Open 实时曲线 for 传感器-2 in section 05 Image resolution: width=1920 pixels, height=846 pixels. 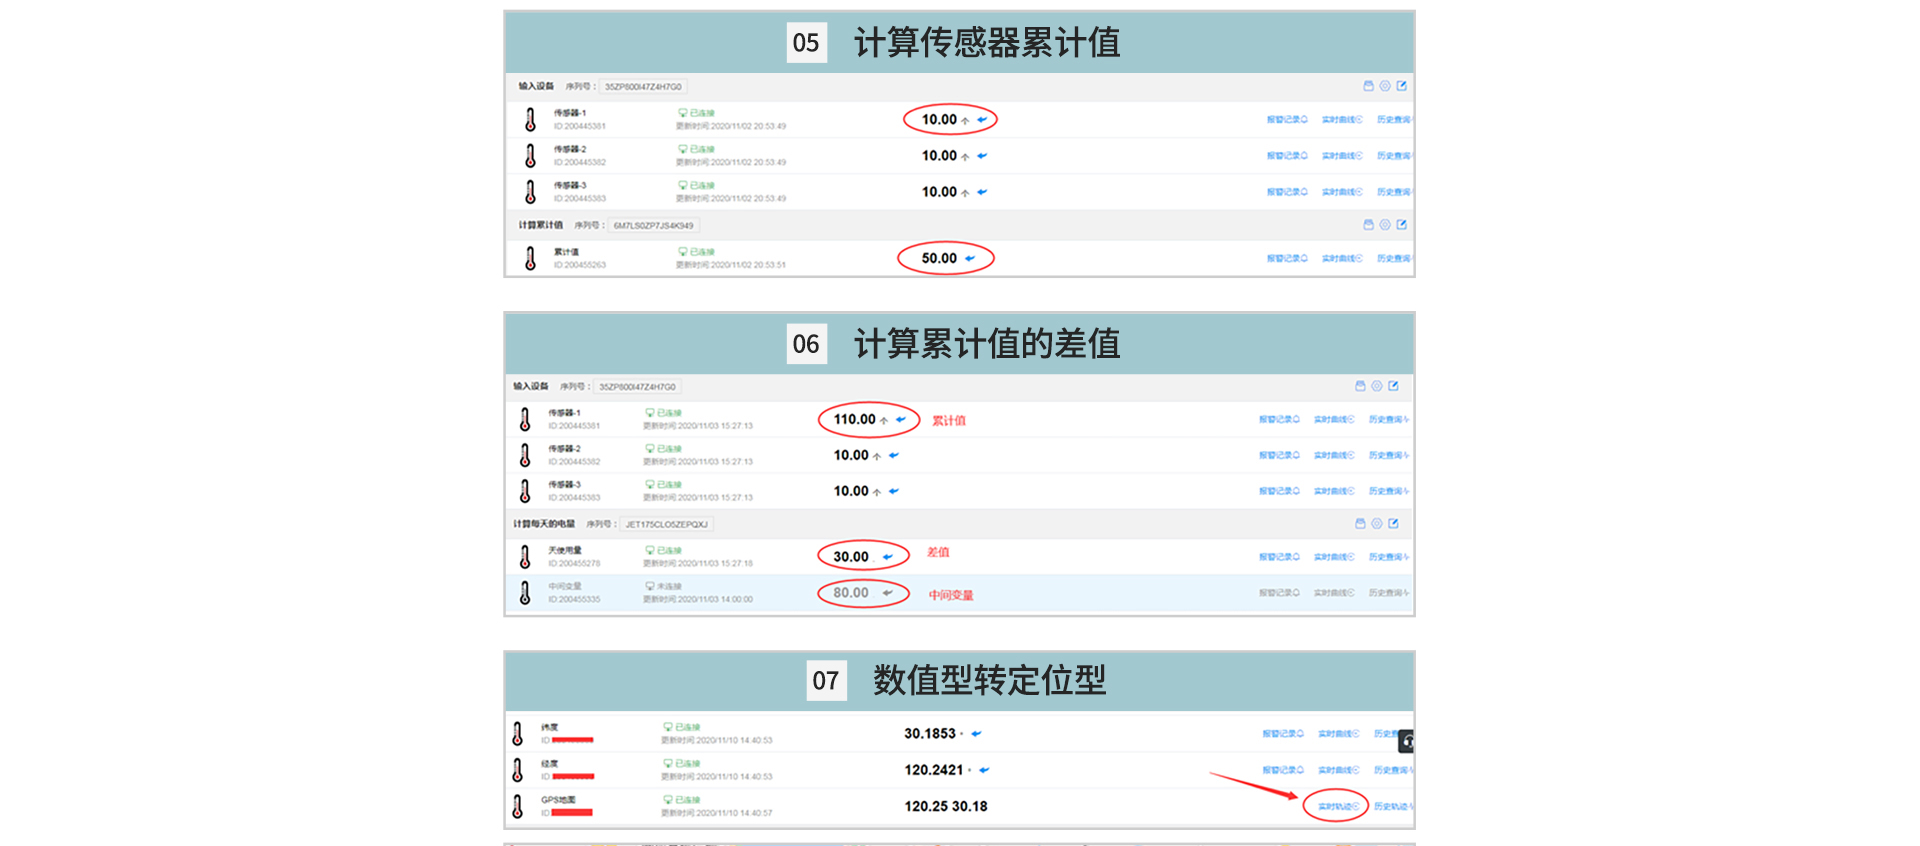tap(1341, 156)
